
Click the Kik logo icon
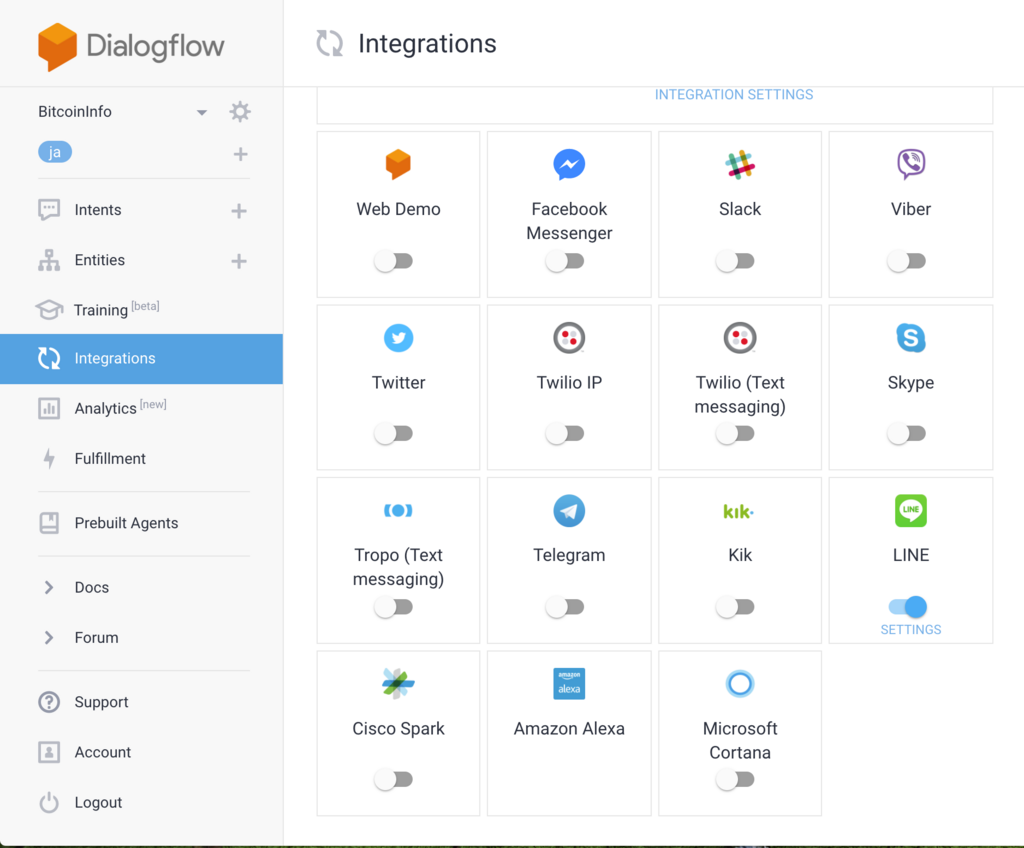(739, 512)
